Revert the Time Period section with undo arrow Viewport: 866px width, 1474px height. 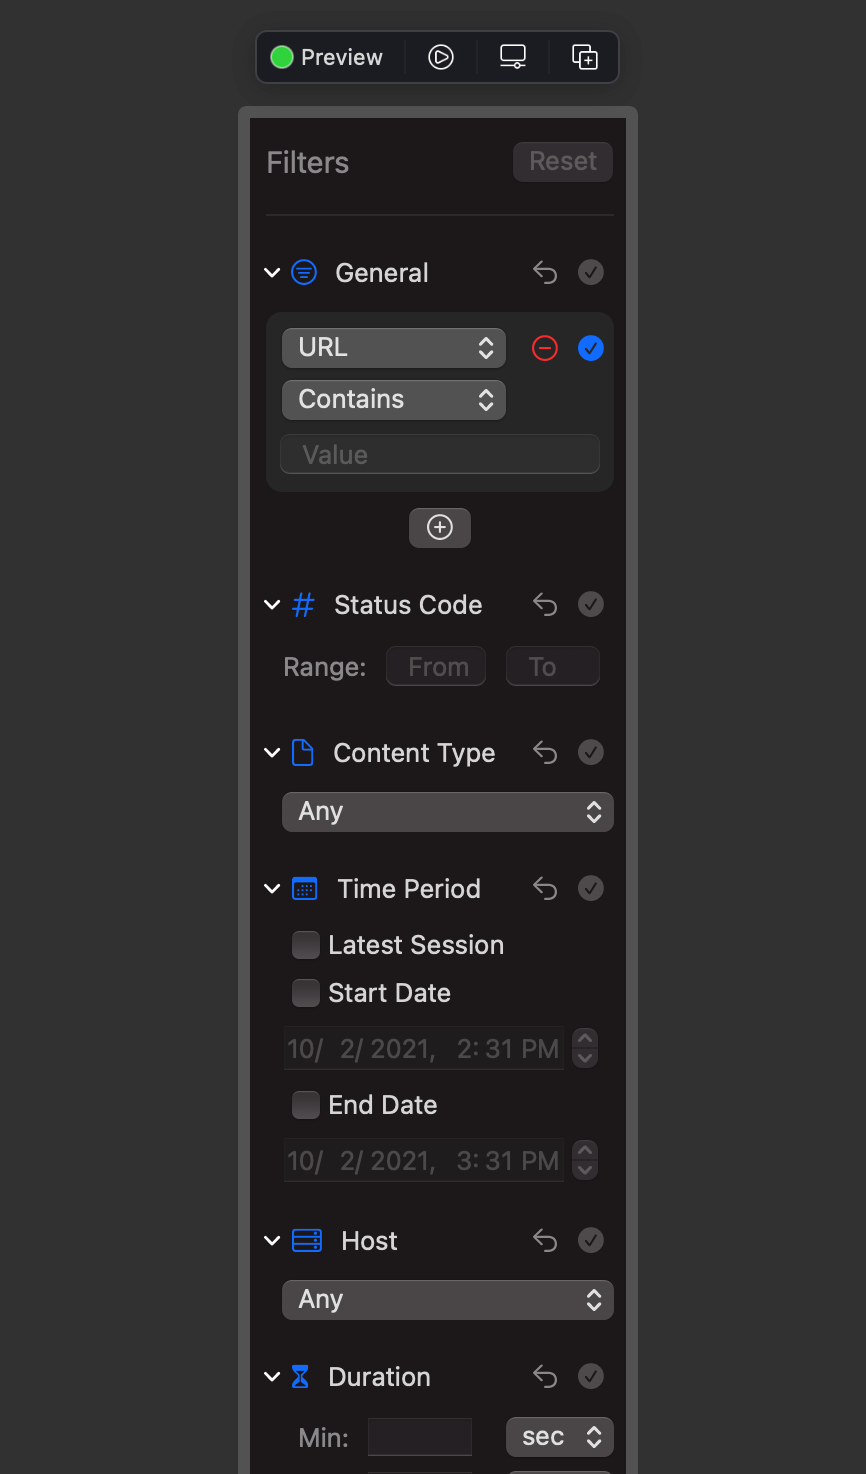[545, 889]
